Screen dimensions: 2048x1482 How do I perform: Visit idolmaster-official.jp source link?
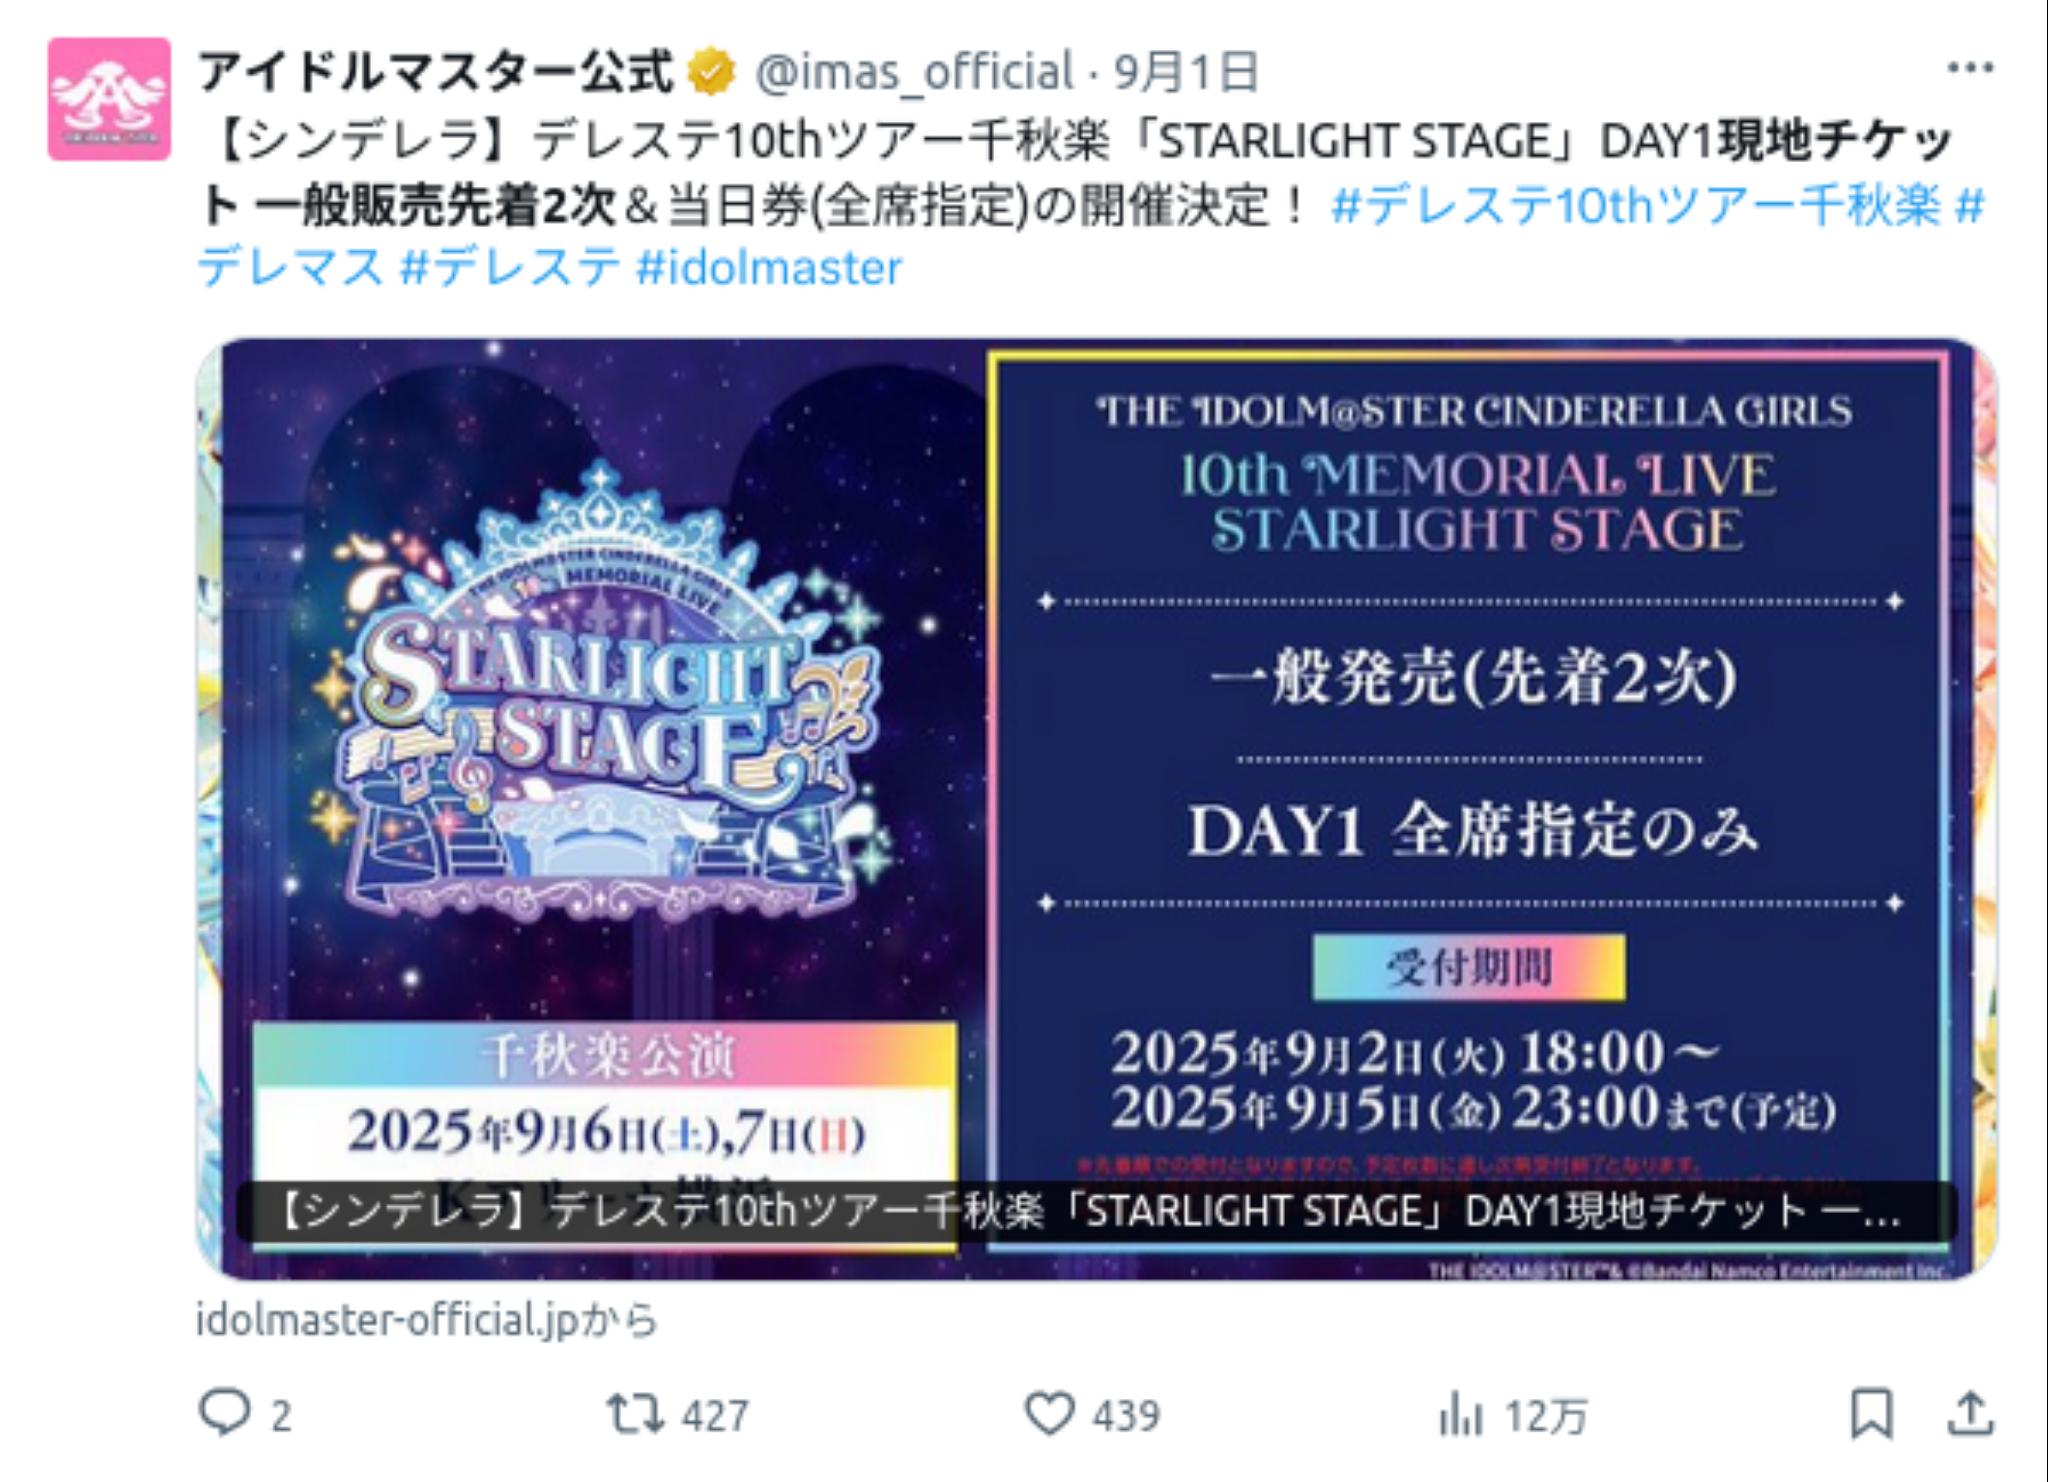click(x=427, y=1320)
